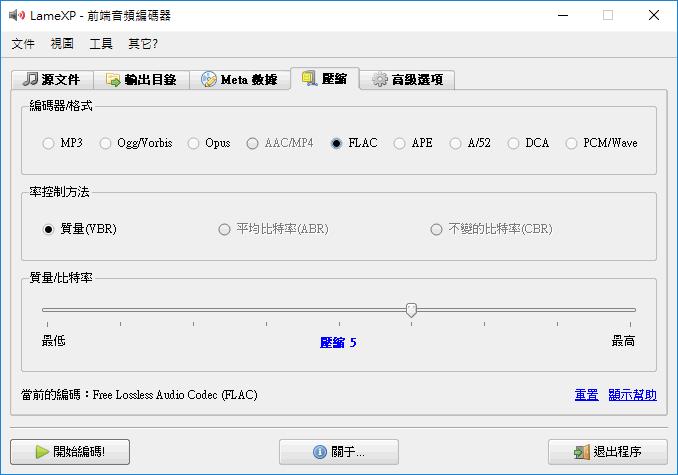The image size is (678, 475).
Task: Switch to the Meta 數據 tab
Action: click(x=240, y=80)
